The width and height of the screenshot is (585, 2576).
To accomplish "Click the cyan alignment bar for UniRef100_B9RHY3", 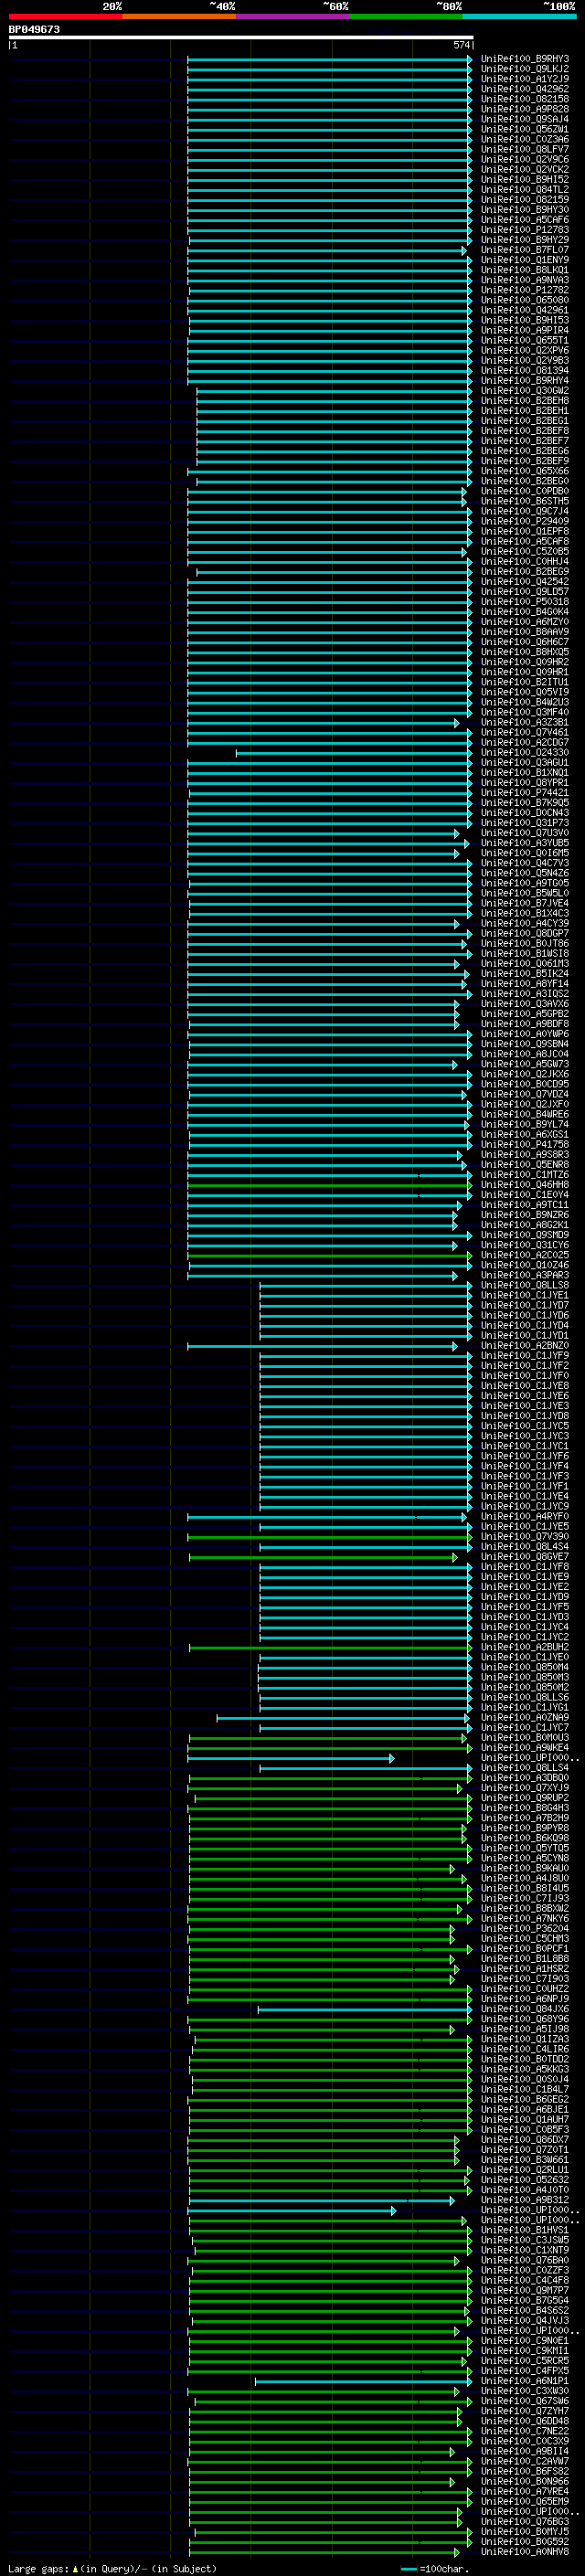I will [329, 59].
